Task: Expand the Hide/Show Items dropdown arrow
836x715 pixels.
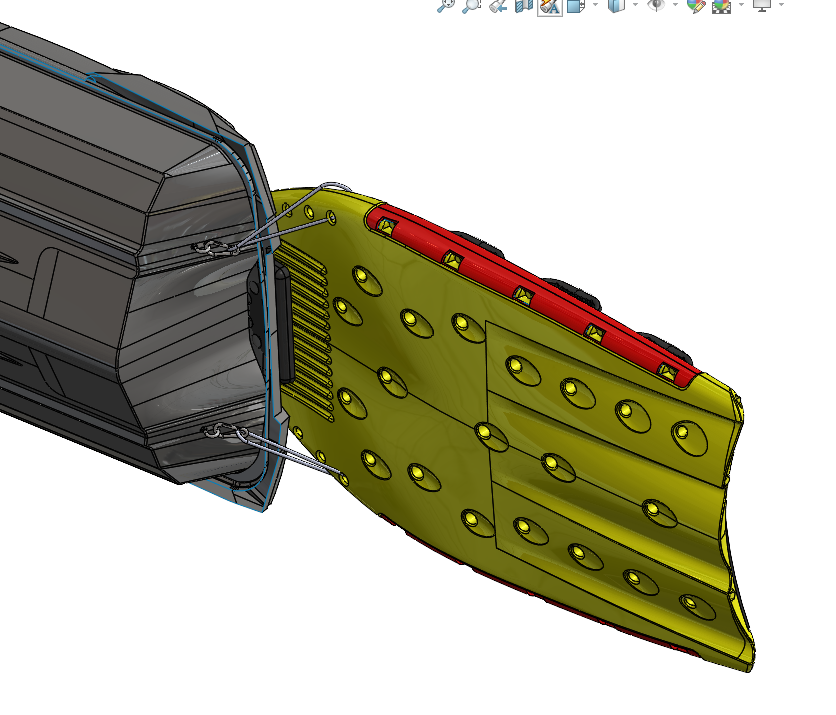Action: 676,5
